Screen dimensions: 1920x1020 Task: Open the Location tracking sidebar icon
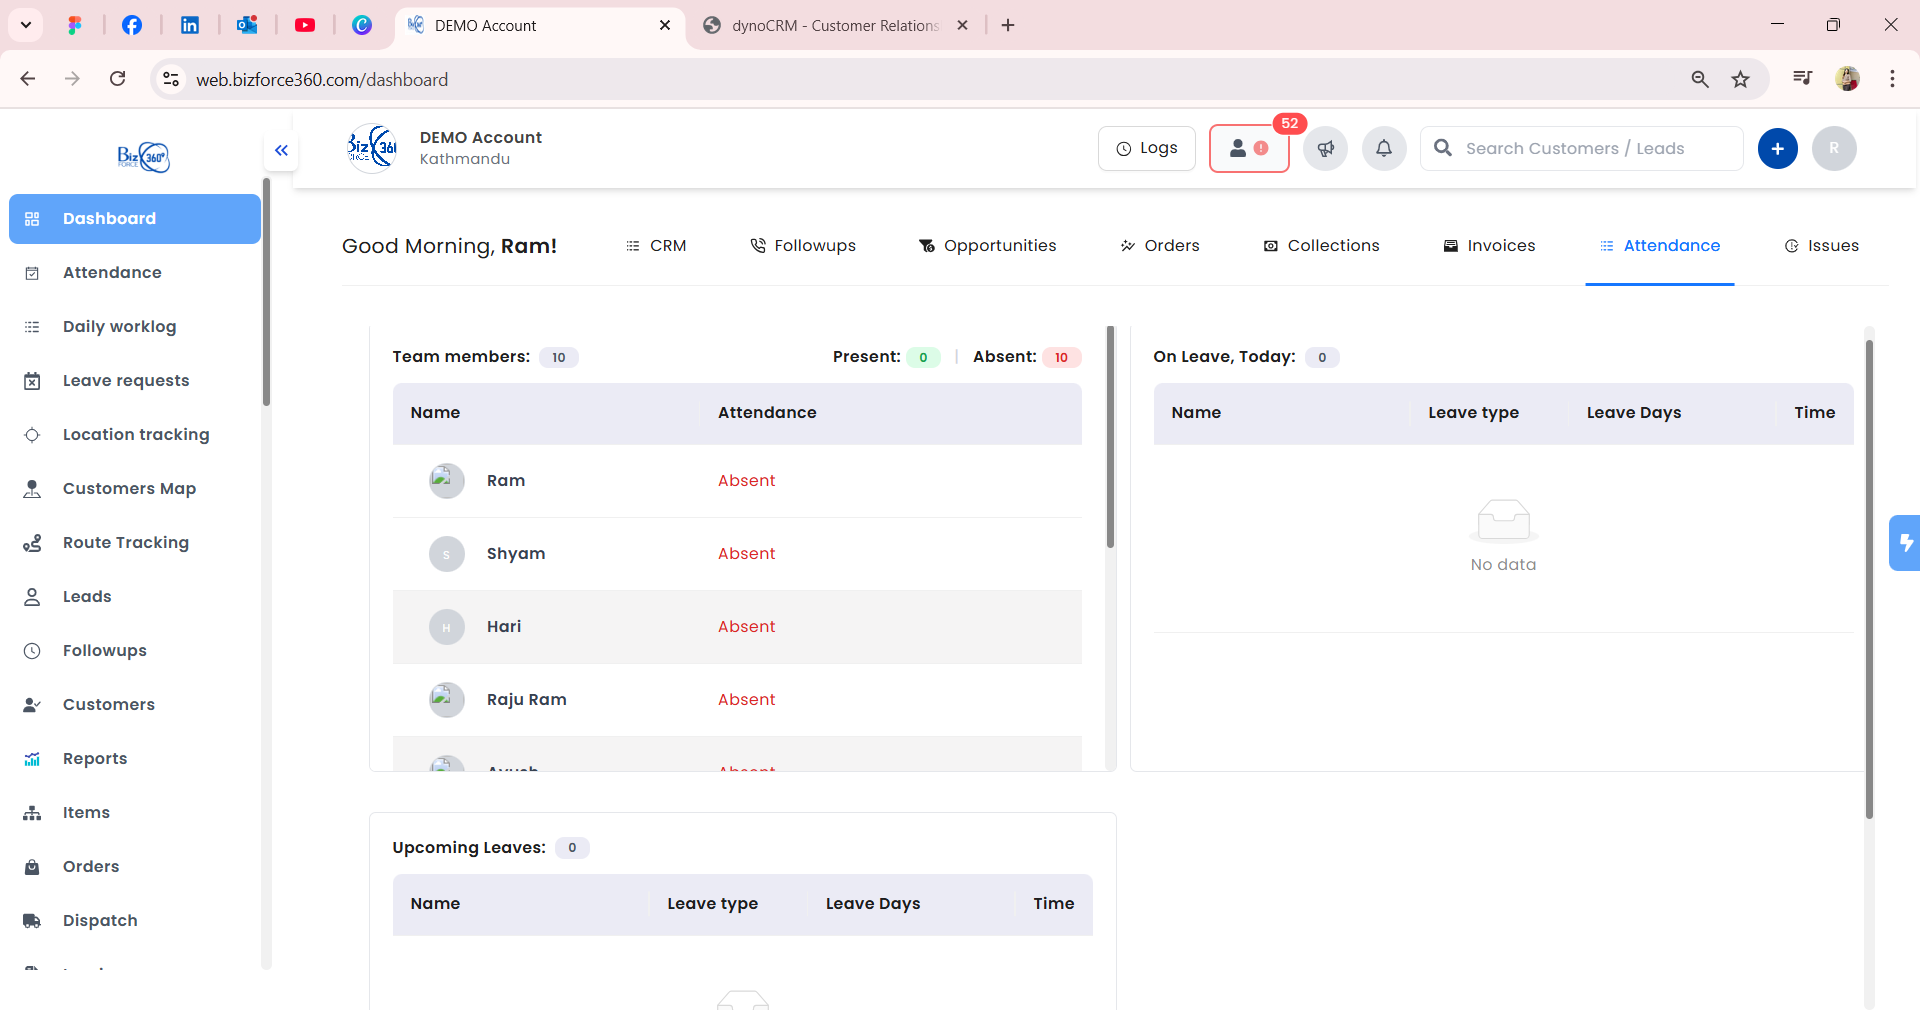[33, 434]
